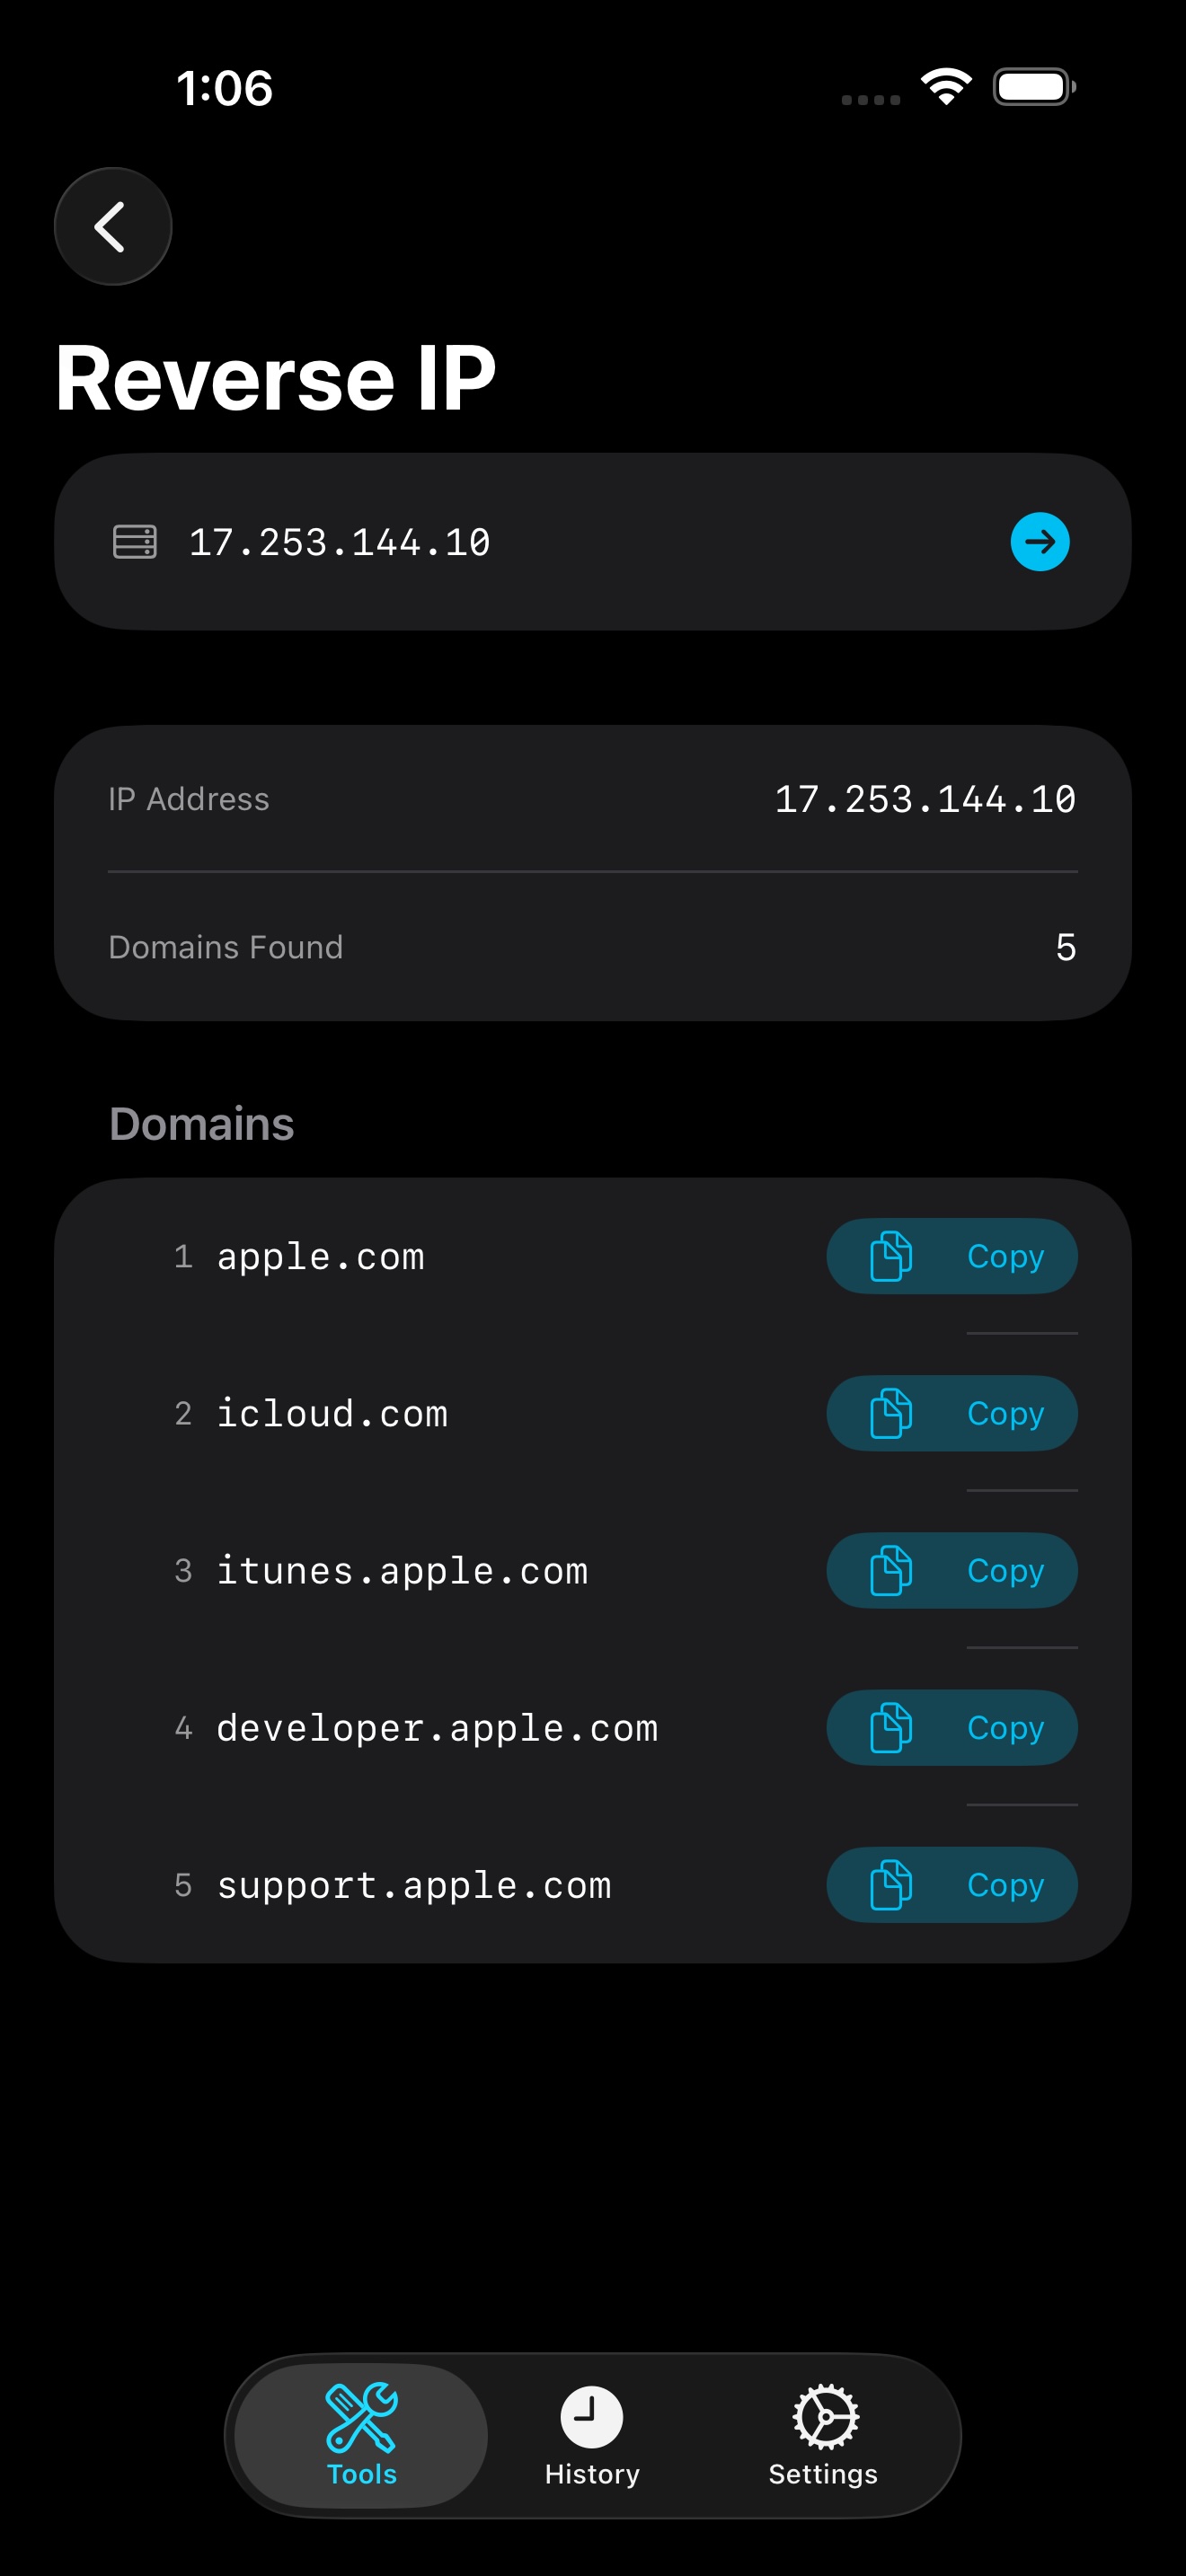
Task: Tap the Wi-Fi status bar icon
Action: [x=946, y=87]
